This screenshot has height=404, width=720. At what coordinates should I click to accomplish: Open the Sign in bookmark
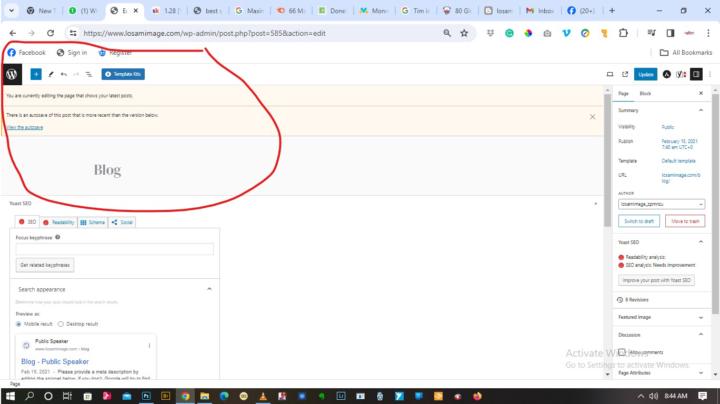(72, 53)
